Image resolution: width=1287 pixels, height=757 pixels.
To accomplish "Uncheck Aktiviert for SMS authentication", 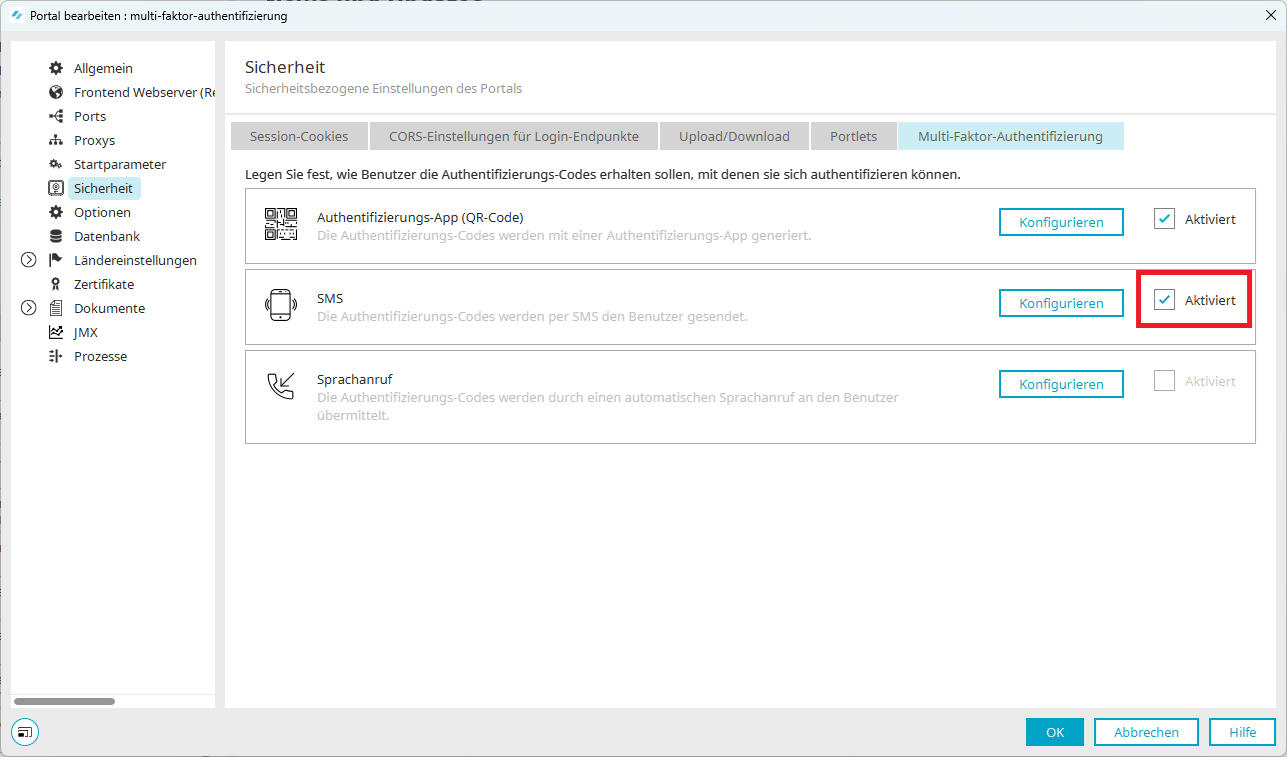I will [1164, 300].
